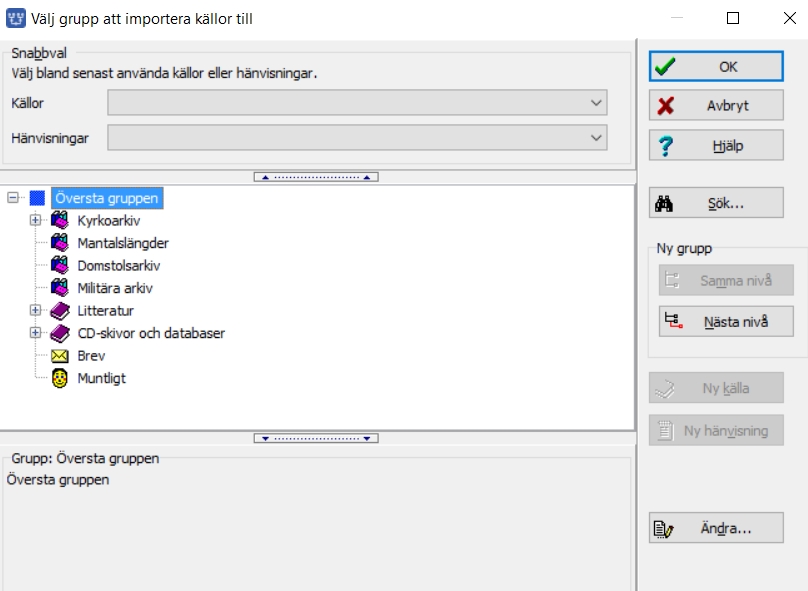The width and height of the screenshot is (808, 591).
Task: Maximize the dialog window
Action: [x=733, y=19]
